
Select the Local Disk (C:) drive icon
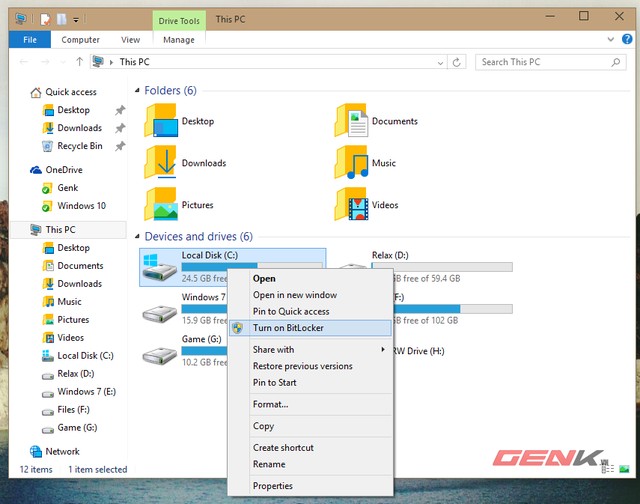[x=160, y=267]
